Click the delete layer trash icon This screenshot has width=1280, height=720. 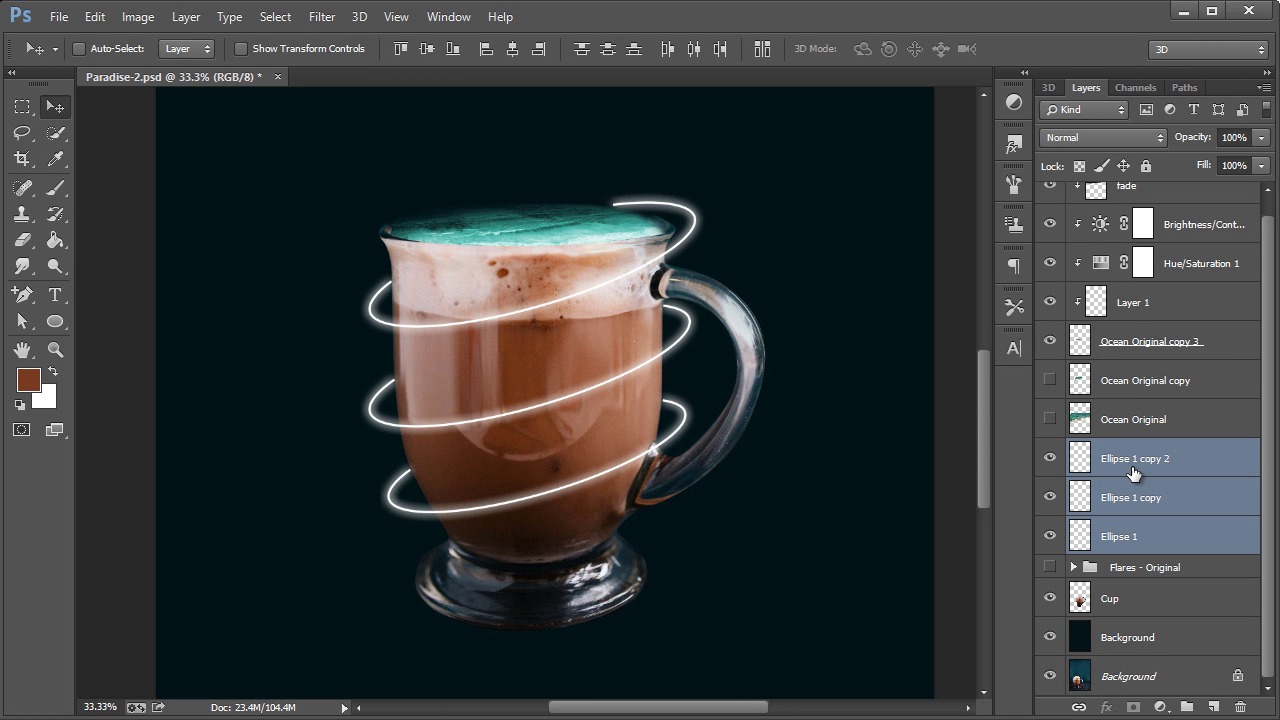1240,707
